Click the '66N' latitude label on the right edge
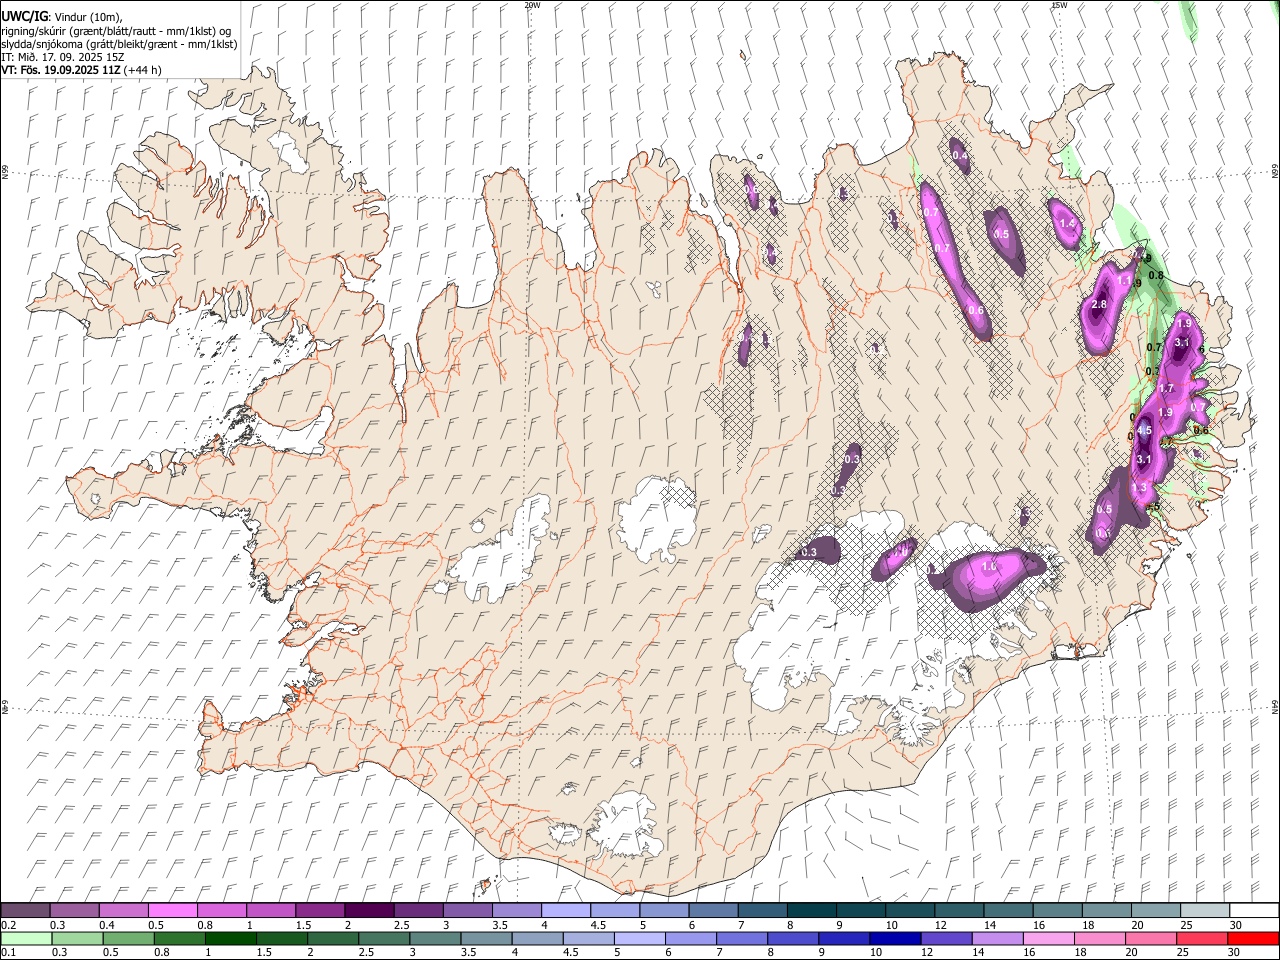The width and height of the screenshot is (1280, 960). [x=1274, y=172]
